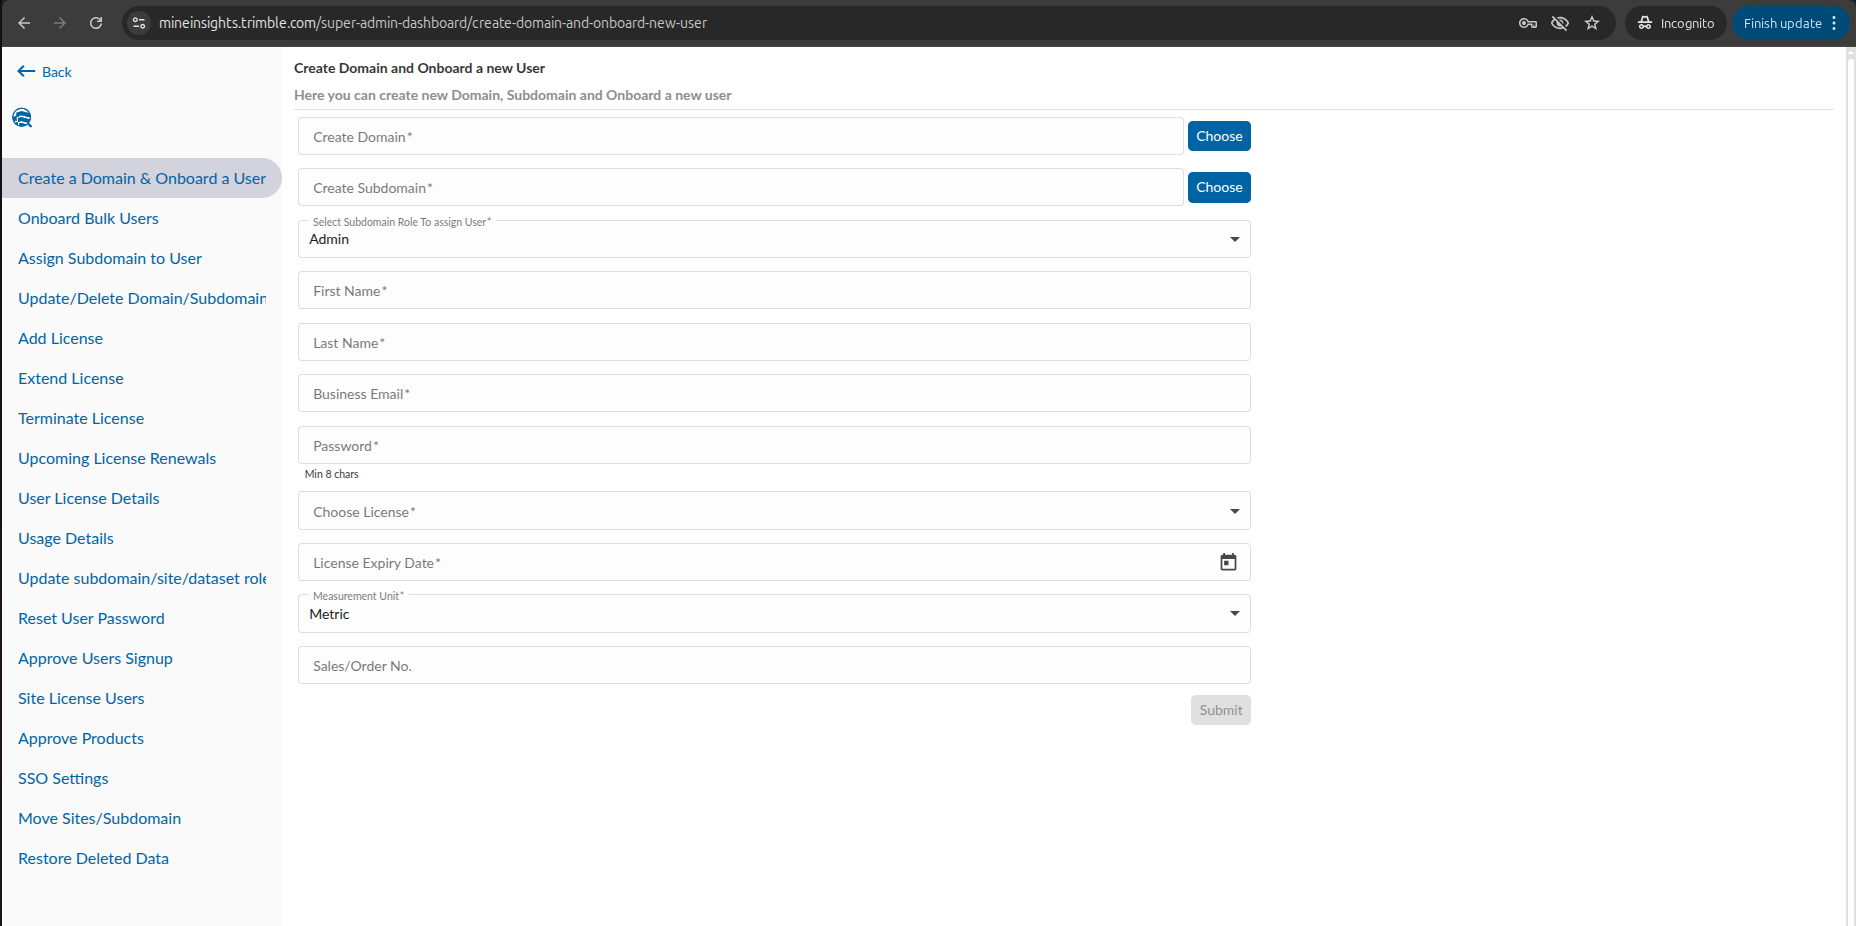Image resolution: width=1856 pixels, height=926 pixels.
Task: Select Reset User Password menu item
Action: [x=91, y=619]
